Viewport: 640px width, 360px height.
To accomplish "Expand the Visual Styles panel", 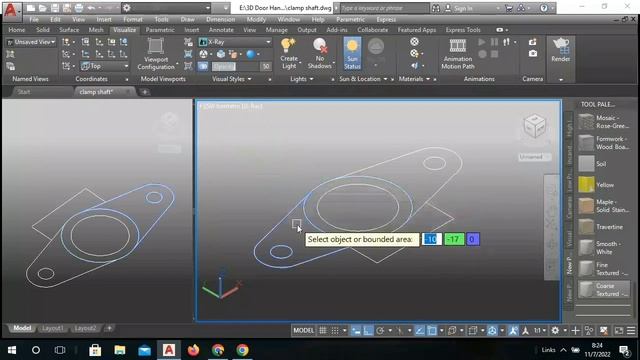I will tap(231, 79).
